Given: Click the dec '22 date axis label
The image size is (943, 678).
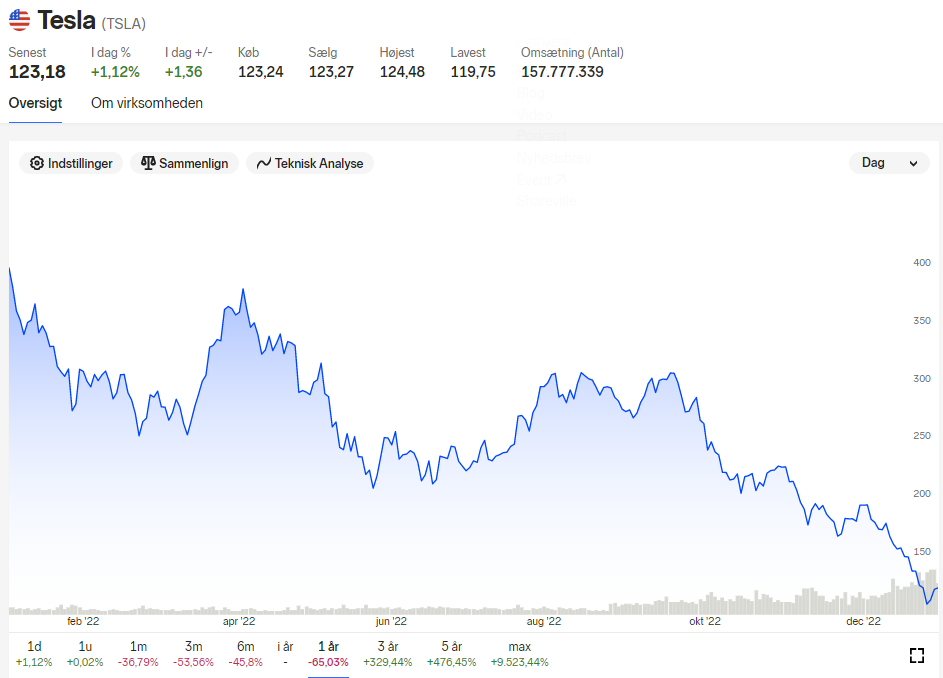Looking at the screenshot, I should point(863,621).
